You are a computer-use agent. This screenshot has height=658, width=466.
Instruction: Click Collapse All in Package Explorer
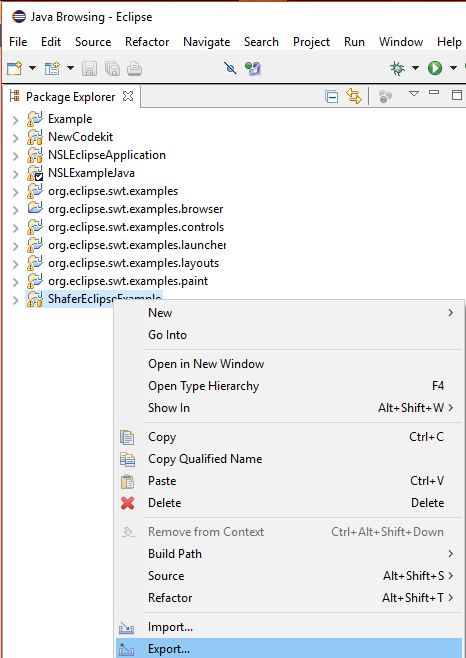tap(332, 97)
